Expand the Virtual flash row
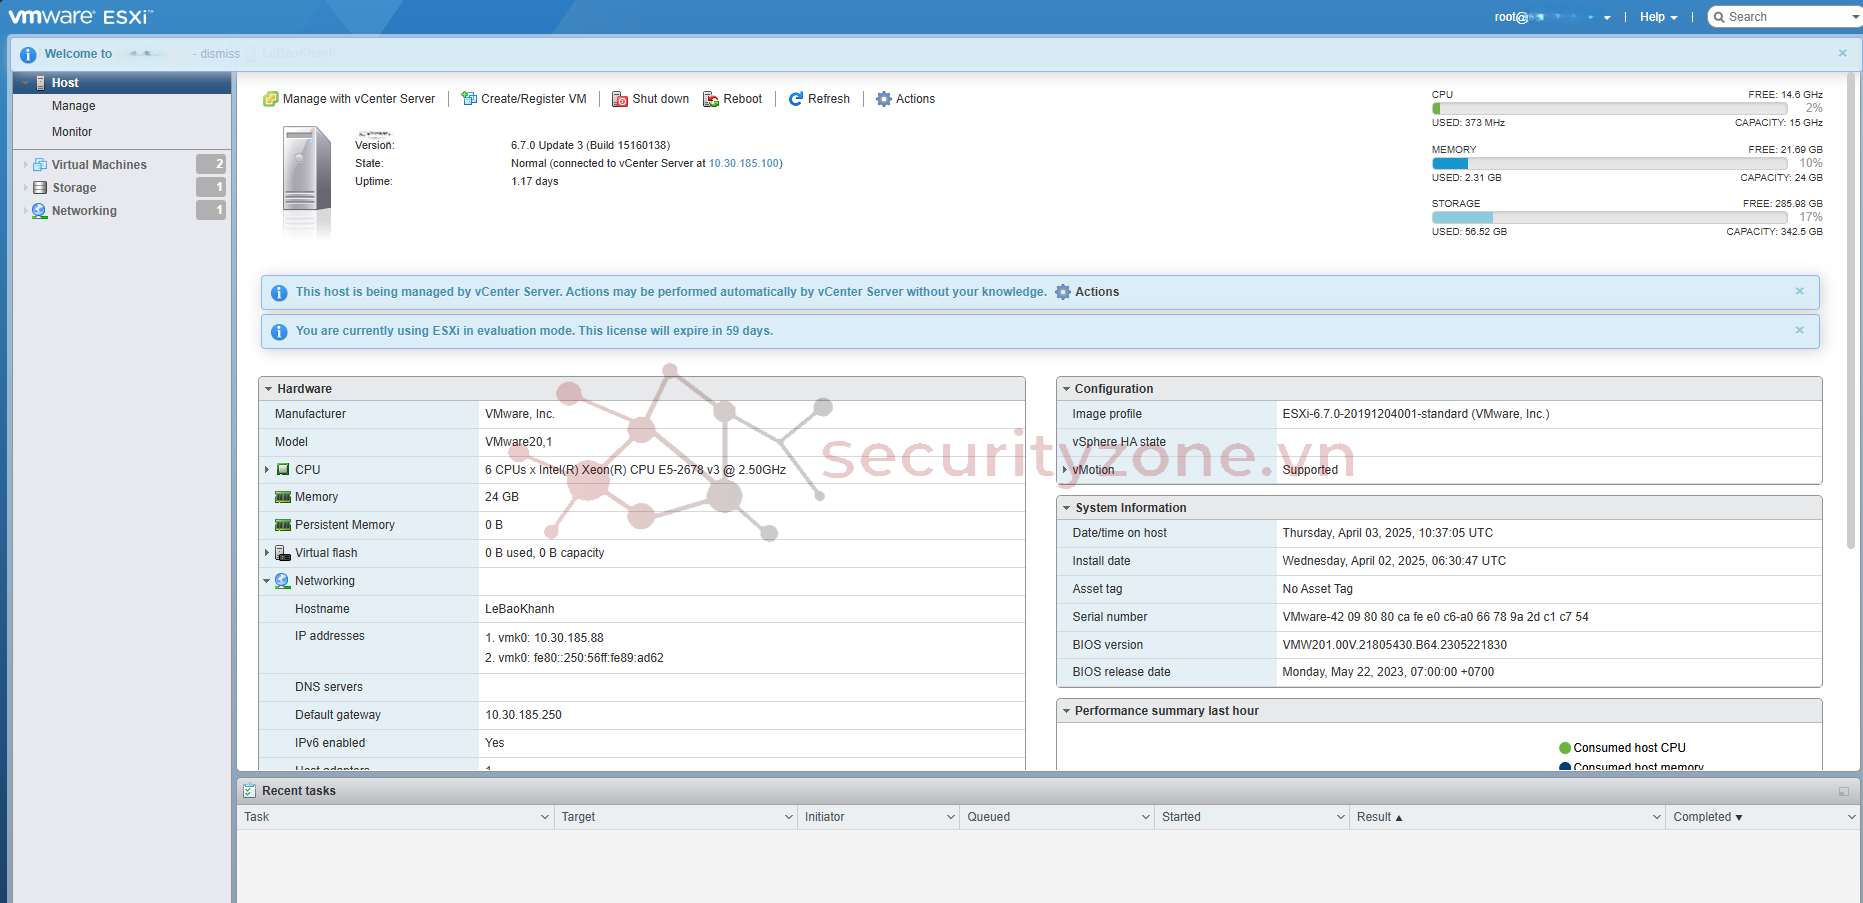This screenshot has height=903, width=1863. [x=267, y=553]
